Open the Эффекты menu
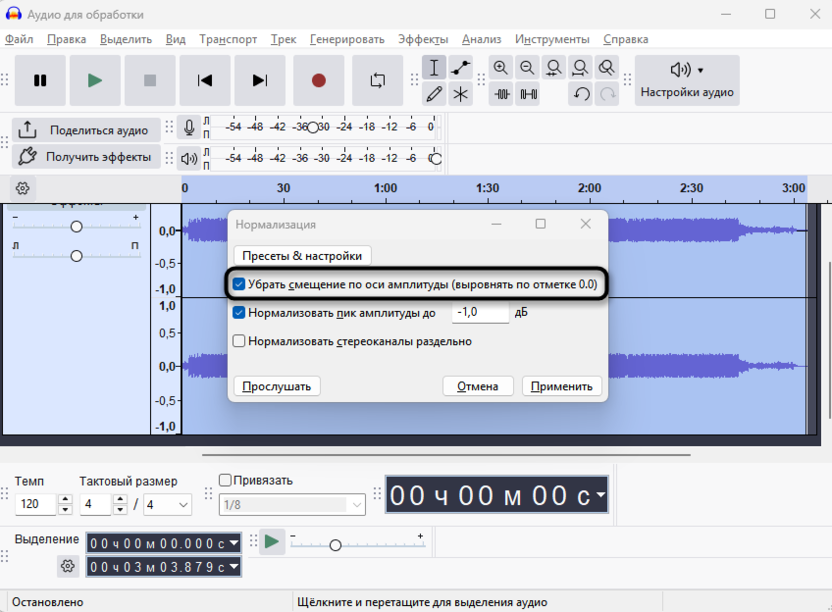Screen dimensions: 832x612 (x=423, y=39)
